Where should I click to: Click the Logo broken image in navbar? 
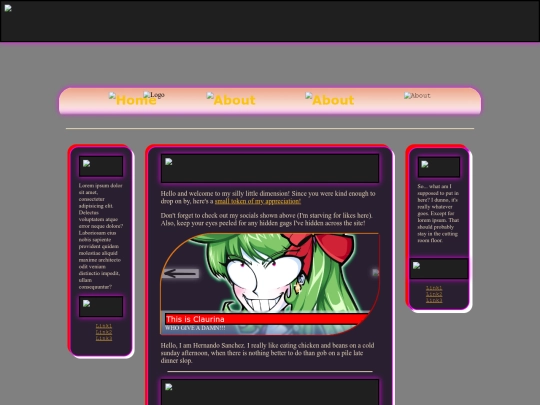point(154,95)
